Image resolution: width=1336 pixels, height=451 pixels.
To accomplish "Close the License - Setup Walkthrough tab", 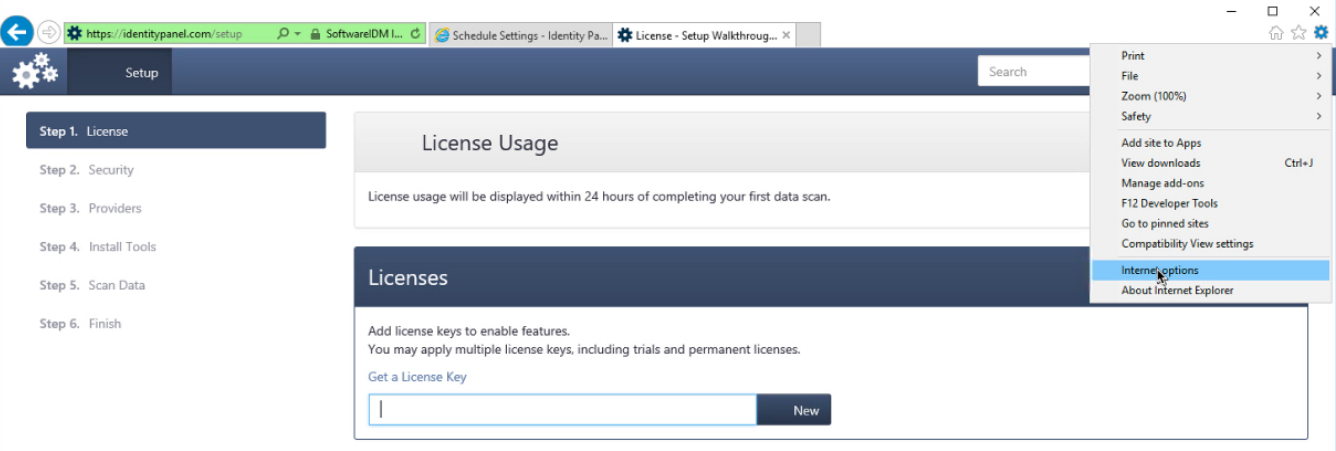I will click(x=787, y=35).
